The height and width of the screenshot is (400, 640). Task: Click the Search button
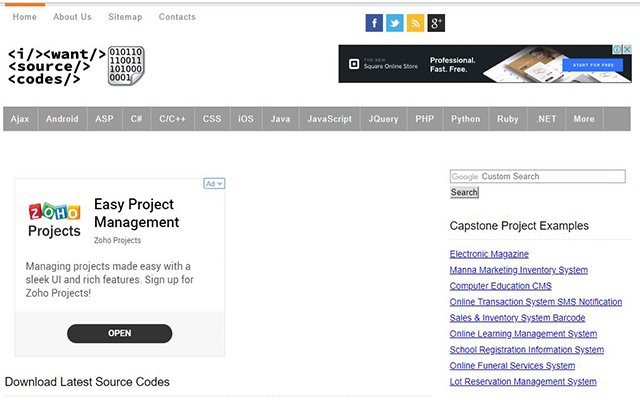point(464,192)
